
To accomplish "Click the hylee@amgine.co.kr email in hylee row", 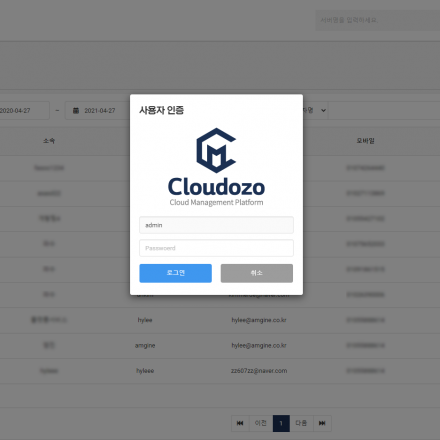I will coord(259,320).
